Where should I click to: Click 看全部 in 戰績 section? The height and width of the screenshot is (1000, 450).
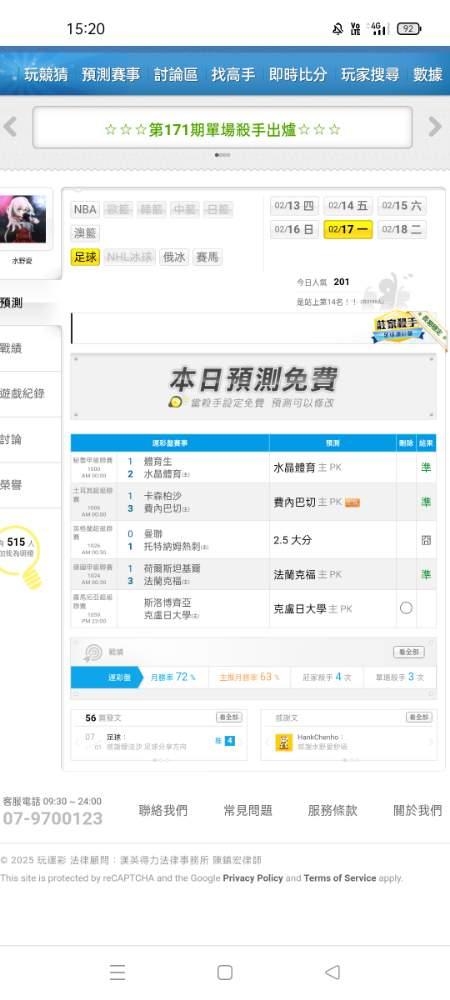point(409,652)
